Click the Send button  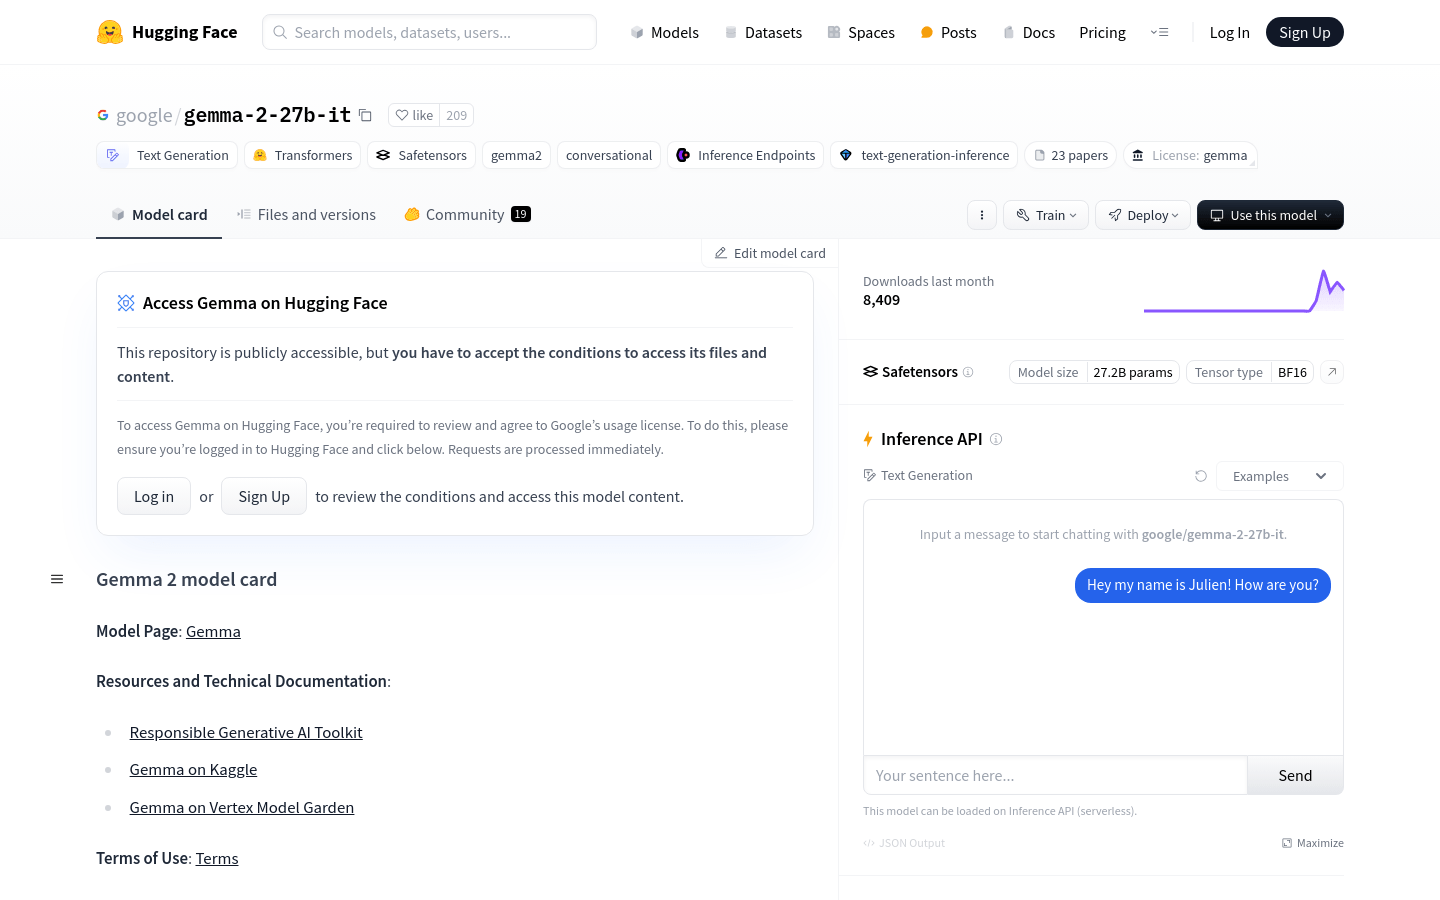pos(1295,775)
